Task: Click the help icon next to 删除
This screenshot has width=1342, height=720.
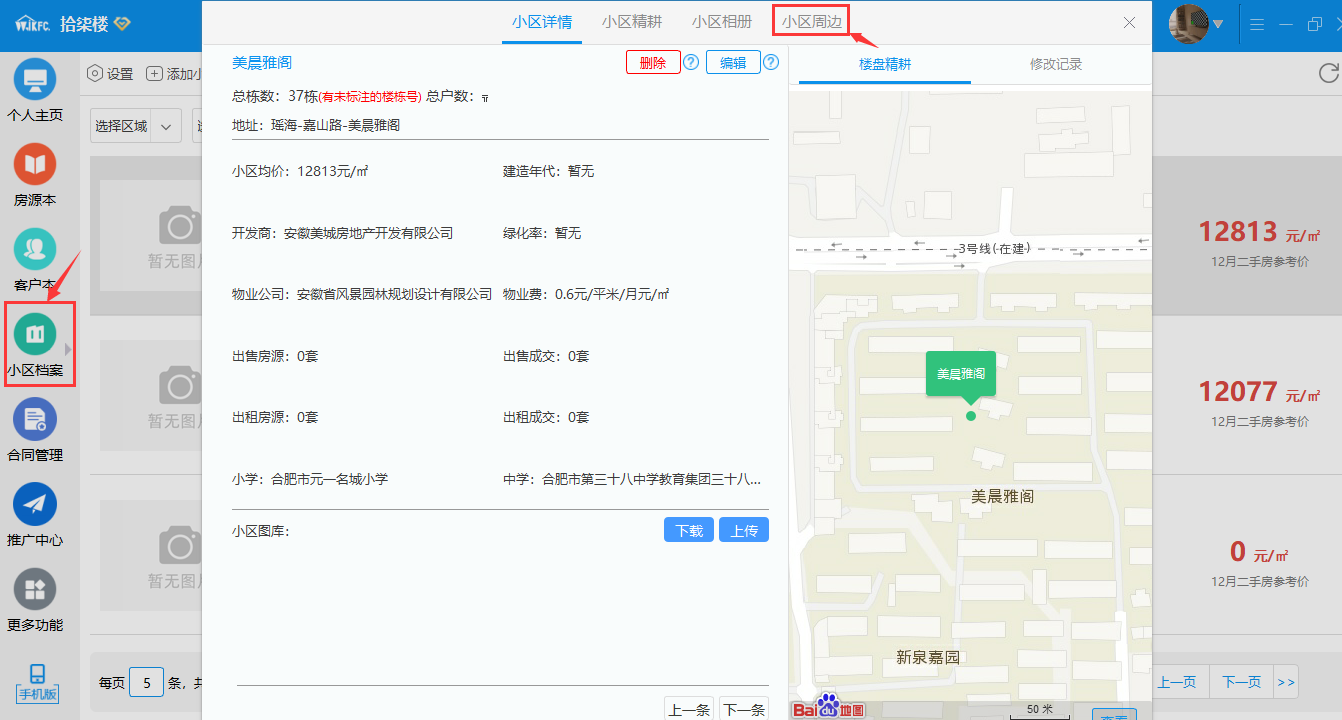Action: (690, 62)
